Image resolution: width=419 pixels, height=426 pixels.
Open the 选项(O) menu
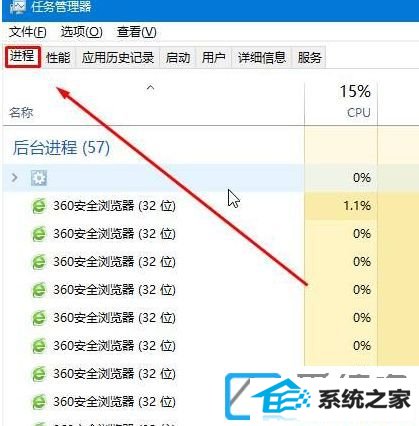(x=82, y=32)
